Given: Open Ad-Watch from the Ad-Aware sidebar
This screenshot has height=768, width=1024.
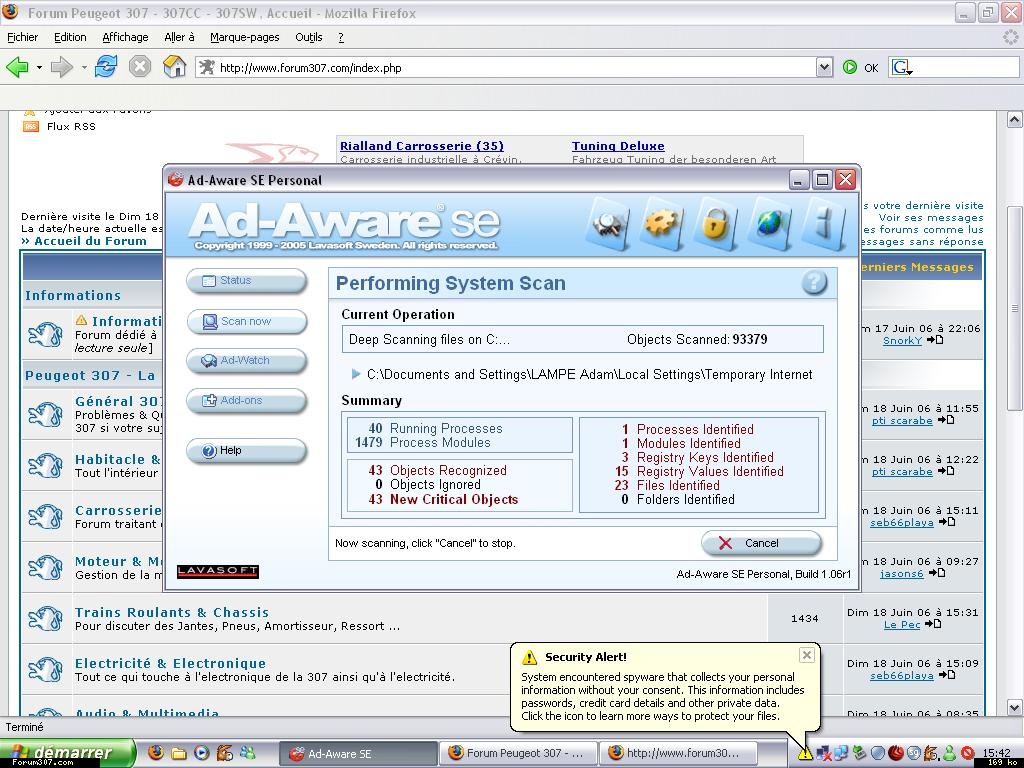Looking at the screenshot, I should click(246, 360).
